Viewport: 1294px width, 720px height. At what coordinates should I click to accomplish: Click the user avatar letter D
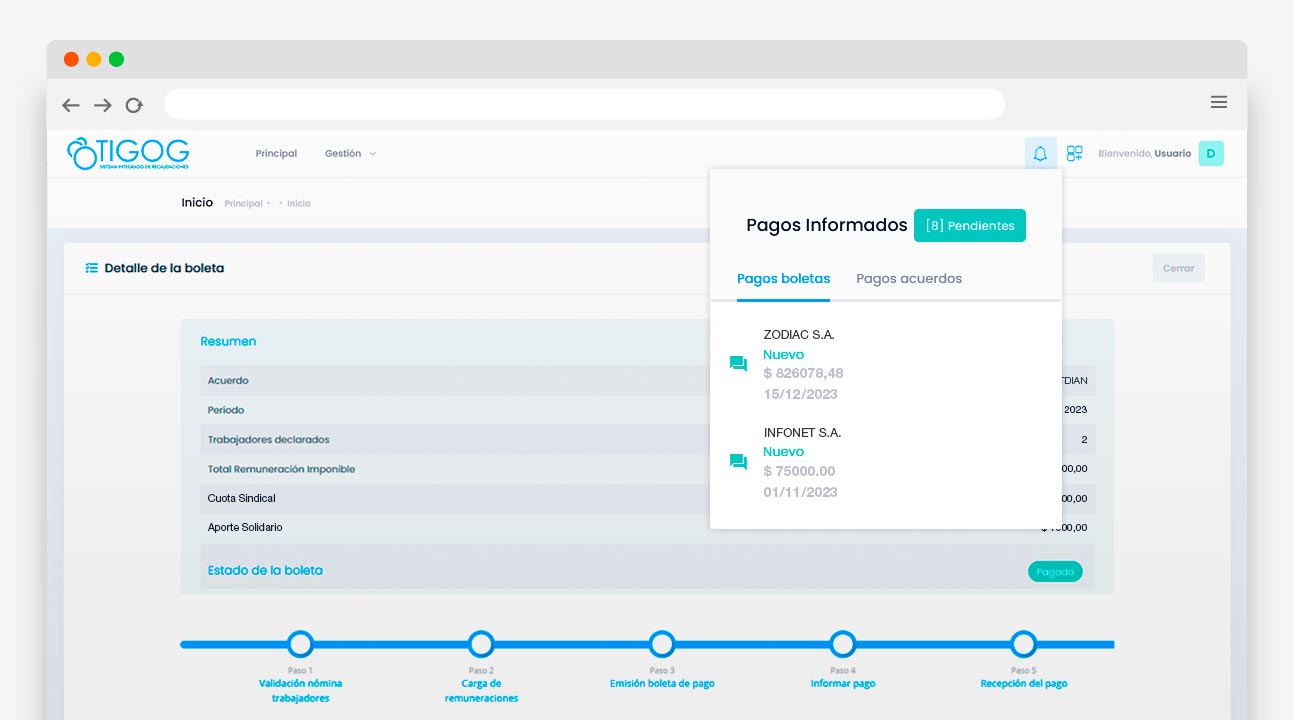(x=1211, y=153)
